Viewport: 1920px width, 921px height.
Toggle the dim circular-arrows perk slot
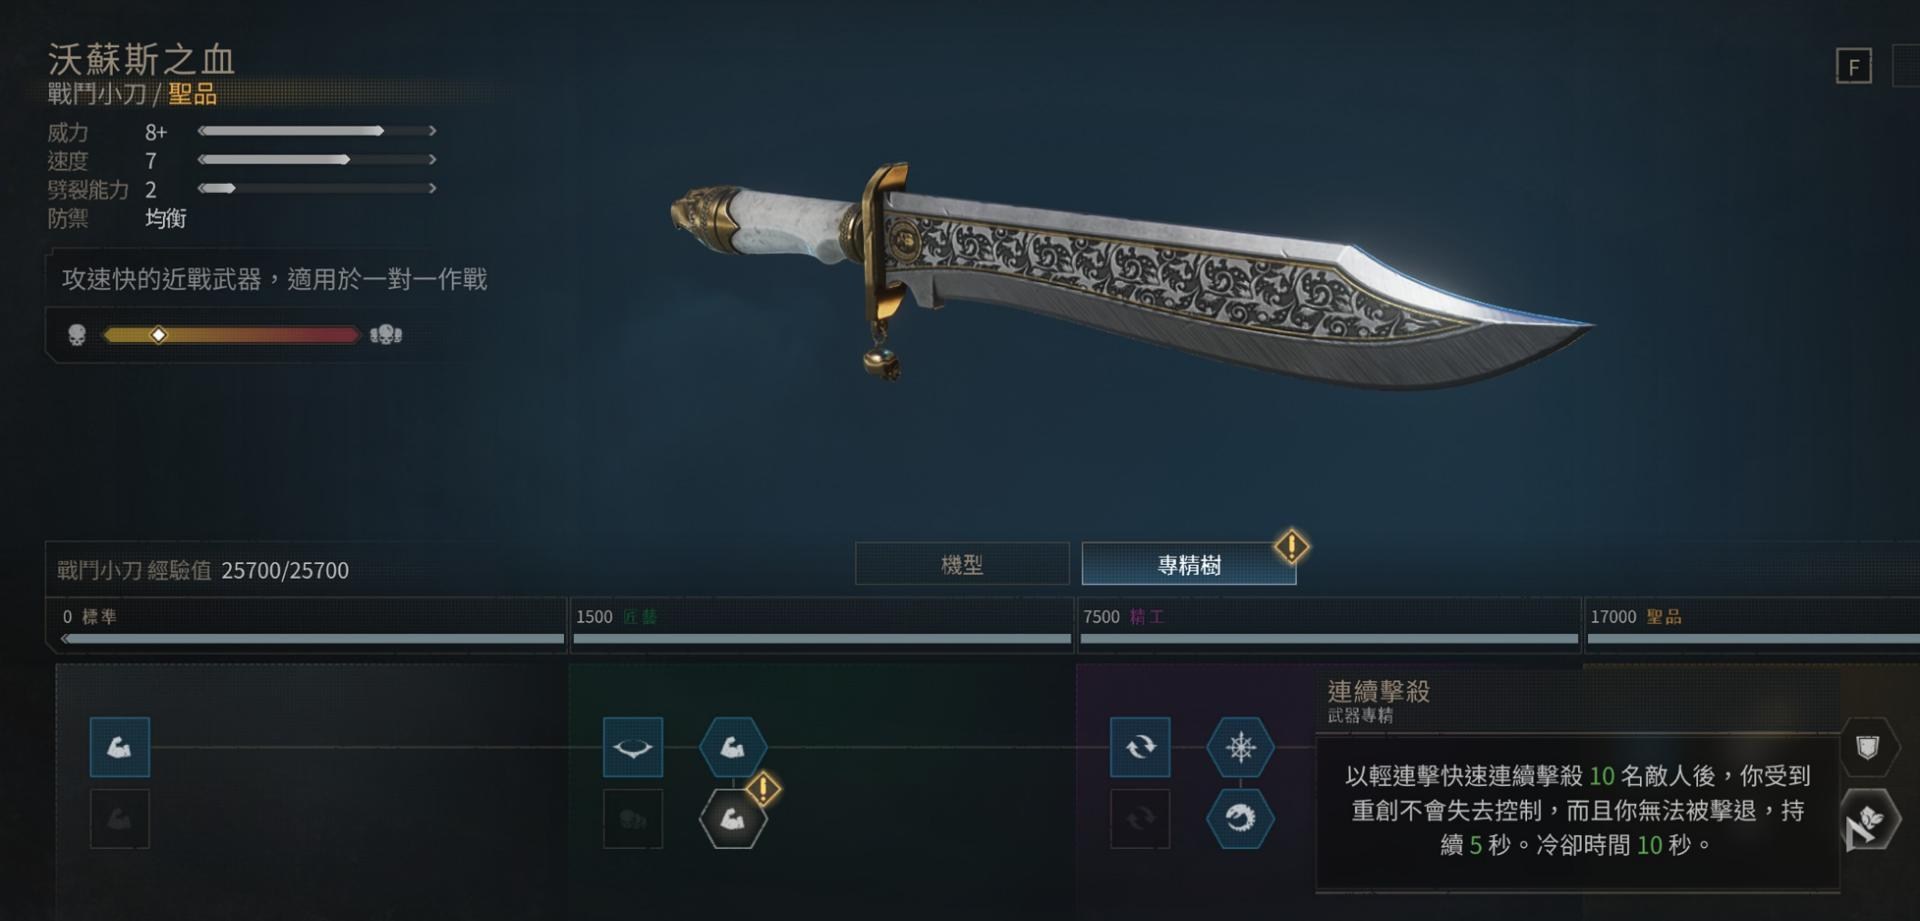pos(1140,819)
